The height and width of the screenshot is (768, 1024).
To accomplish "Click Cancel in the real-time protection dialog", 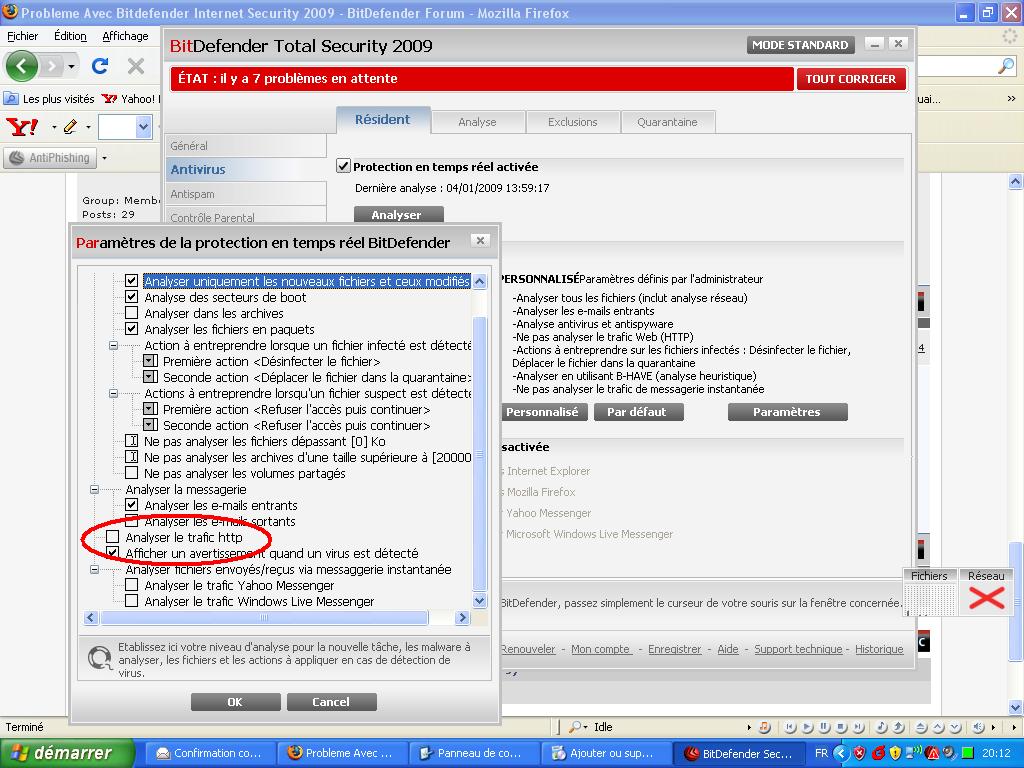I will pyautogui.click(x=331, y=702).
